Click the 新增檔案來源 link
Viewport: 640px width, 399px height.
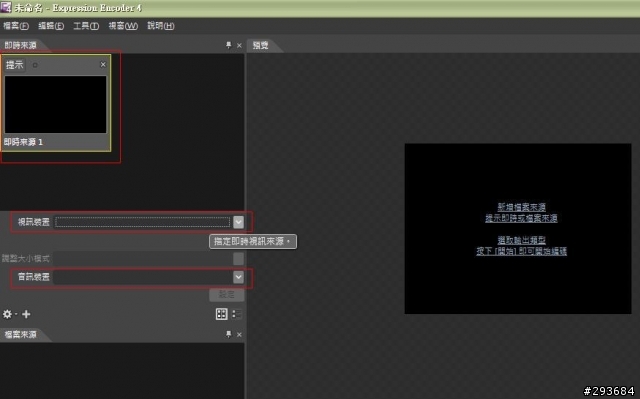pyautogui.click(x=521, y=207)
